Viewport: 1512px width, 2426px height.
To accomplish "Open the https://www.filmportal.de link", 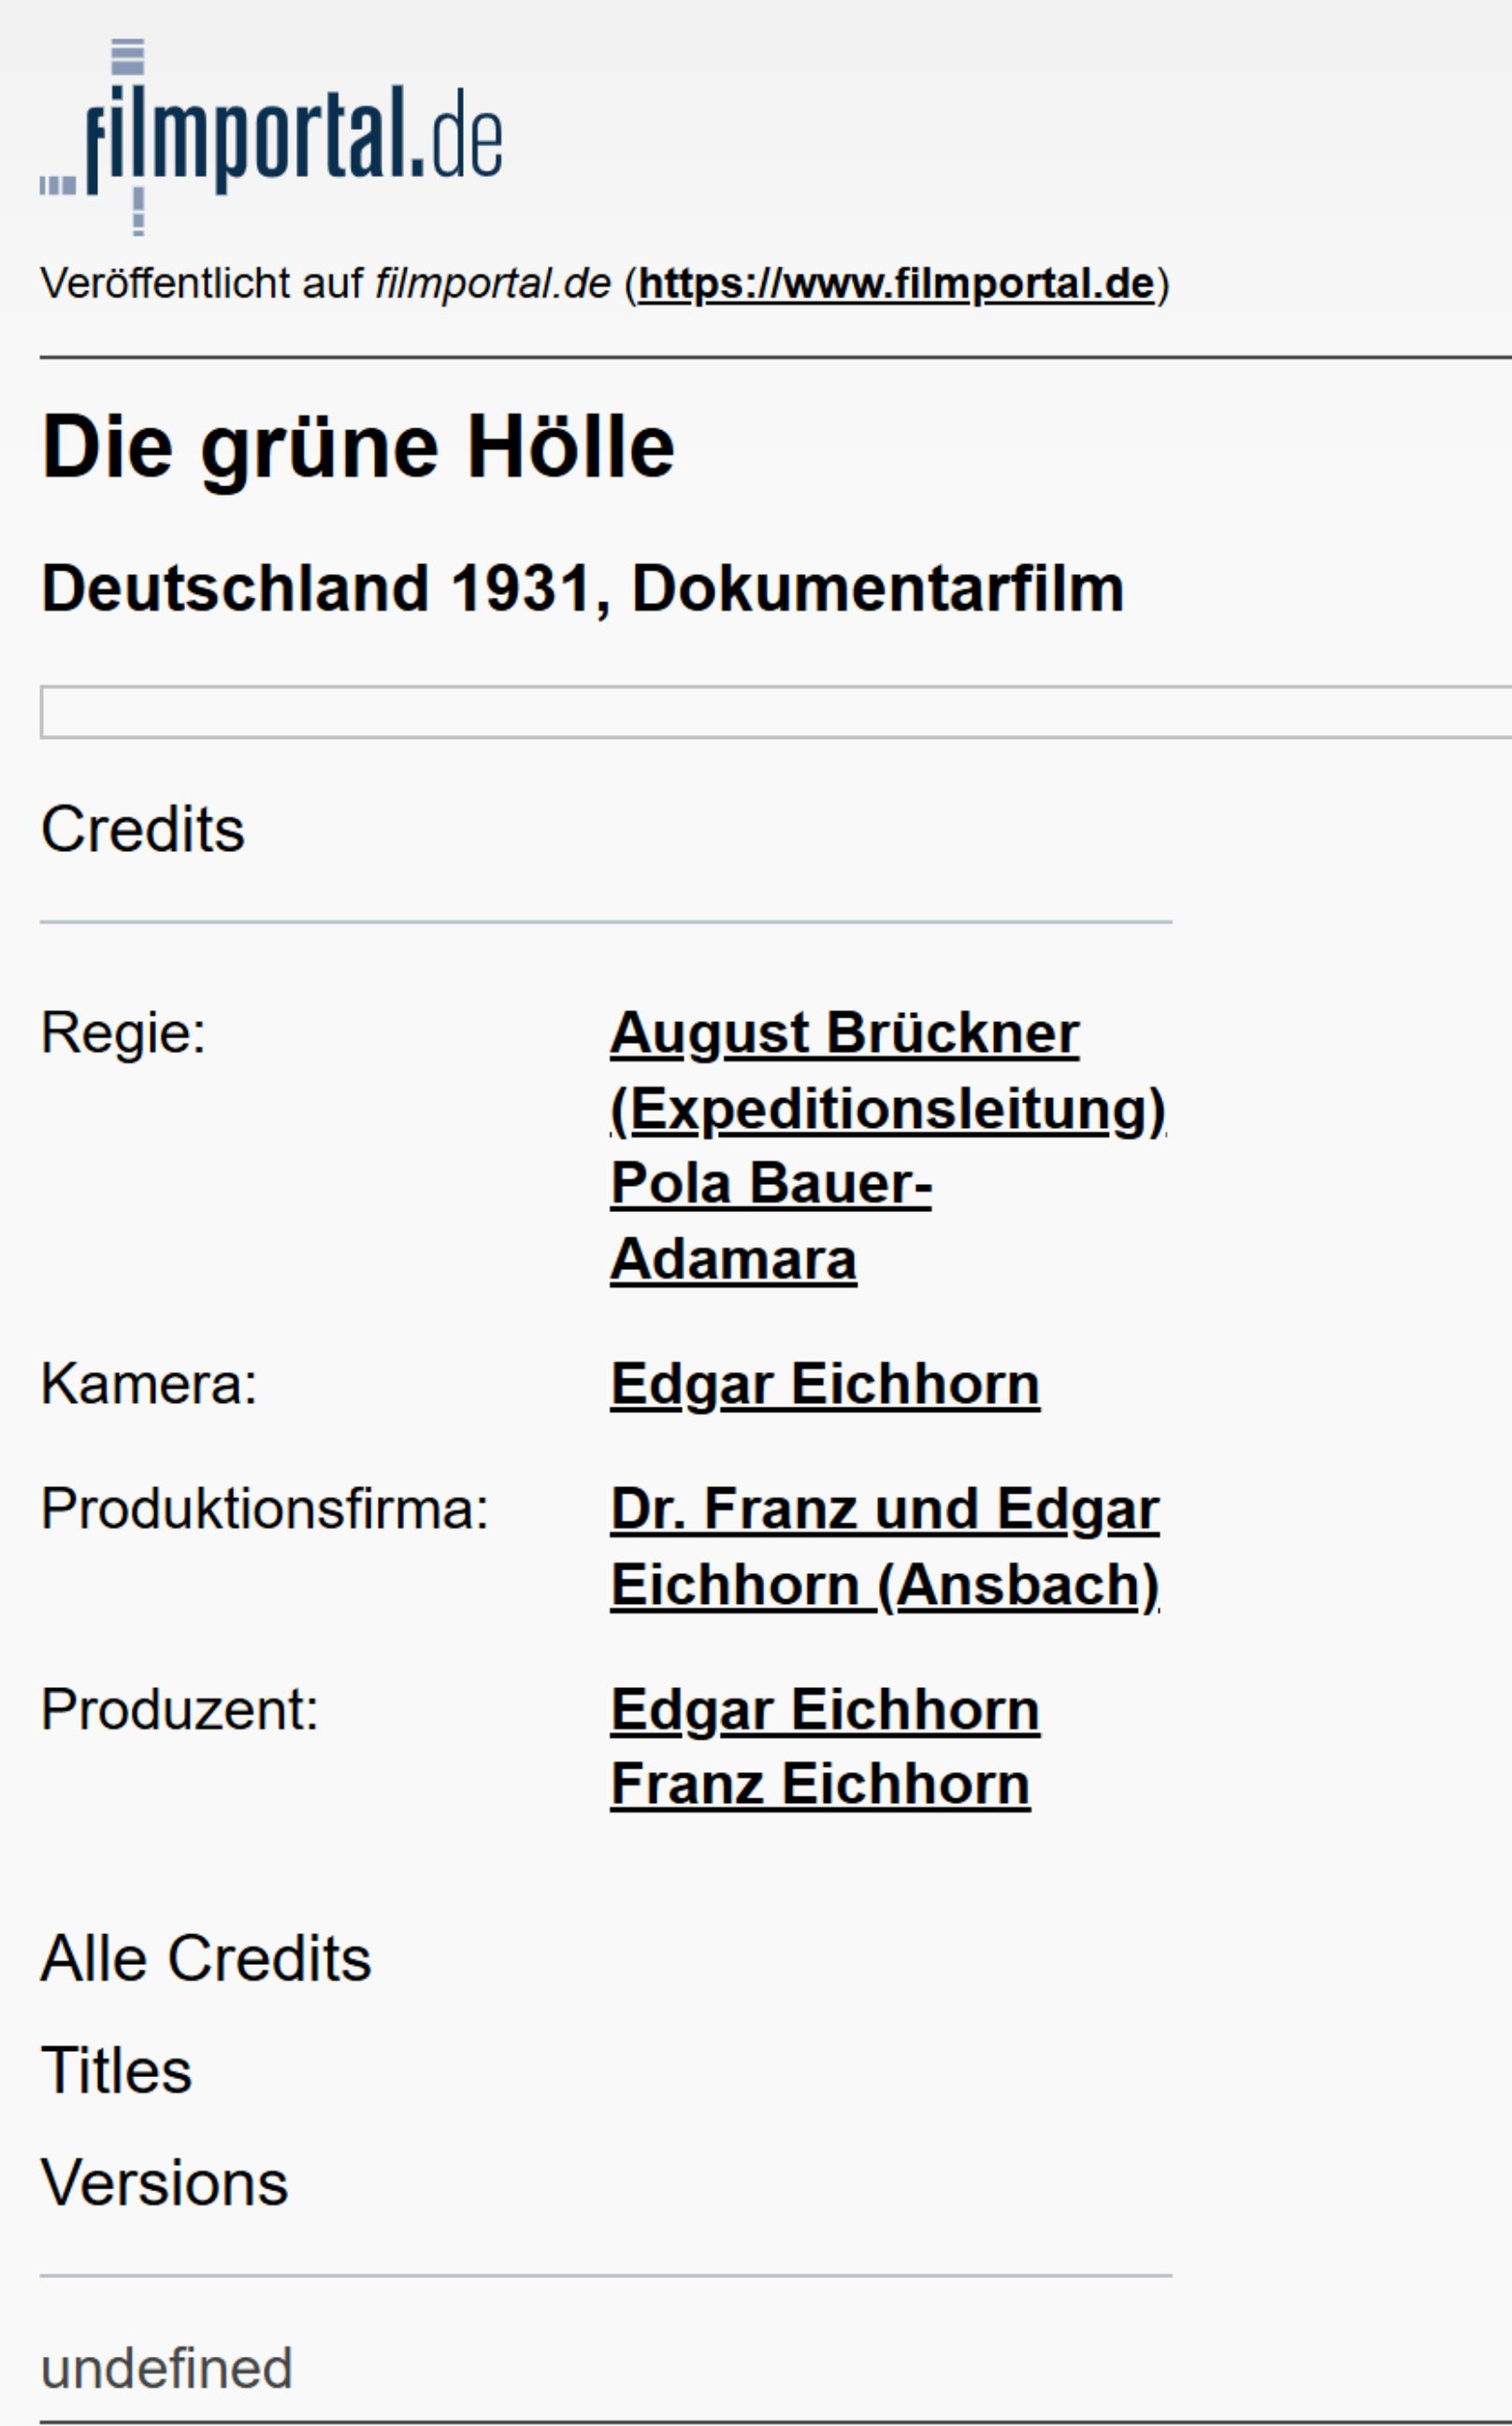I will 896,284.
